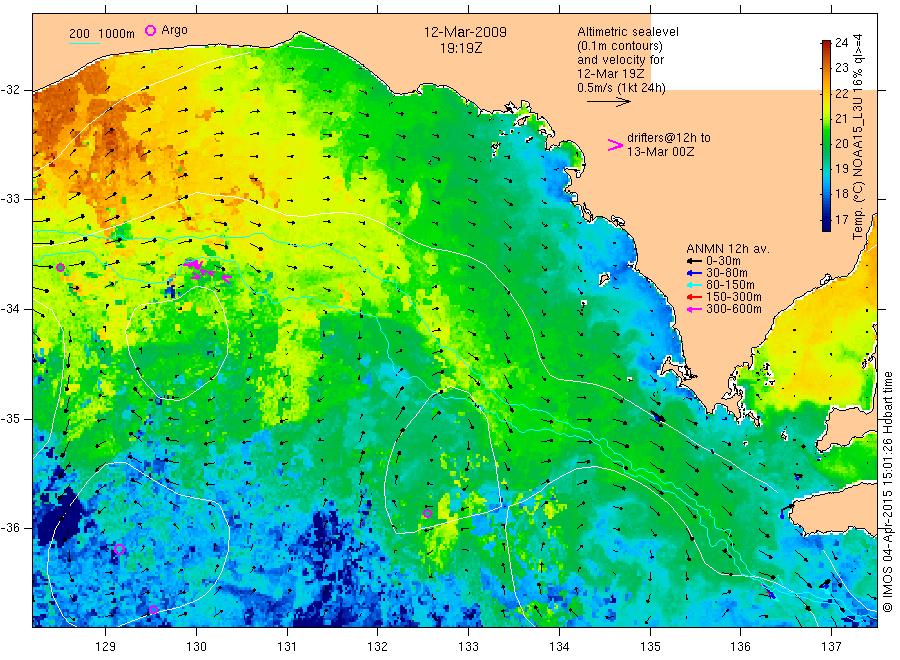The height and width of the screenshot is (660, 900).
Task: Click the 0.5m/s velocity scale arrow
Action: point(608,102)
